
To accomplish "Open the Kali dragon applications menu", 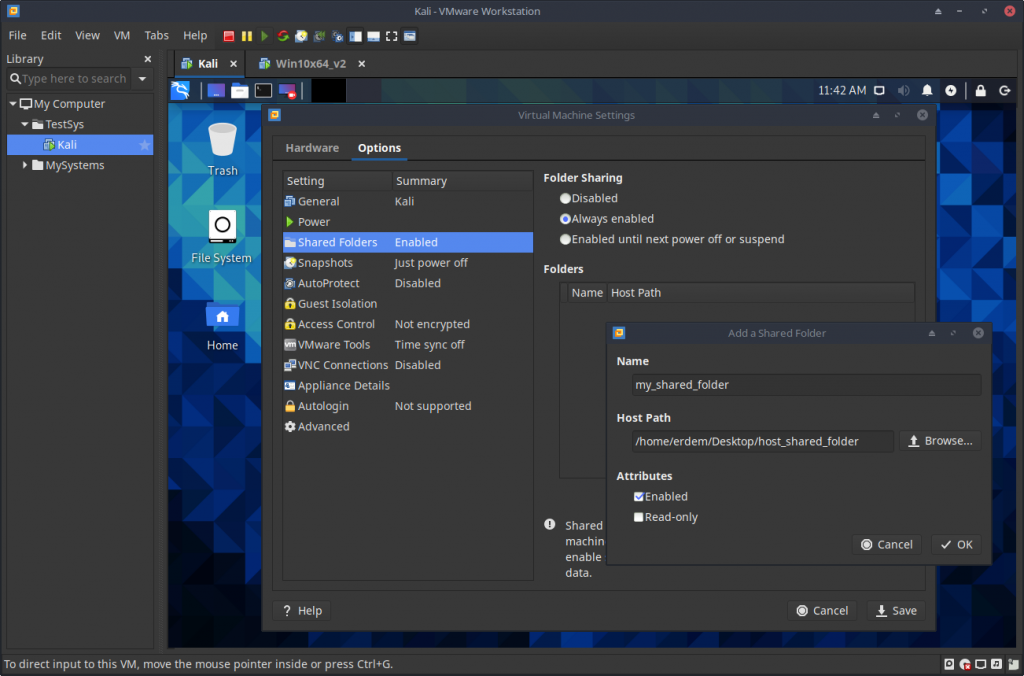I will click(x=180, y=90).
